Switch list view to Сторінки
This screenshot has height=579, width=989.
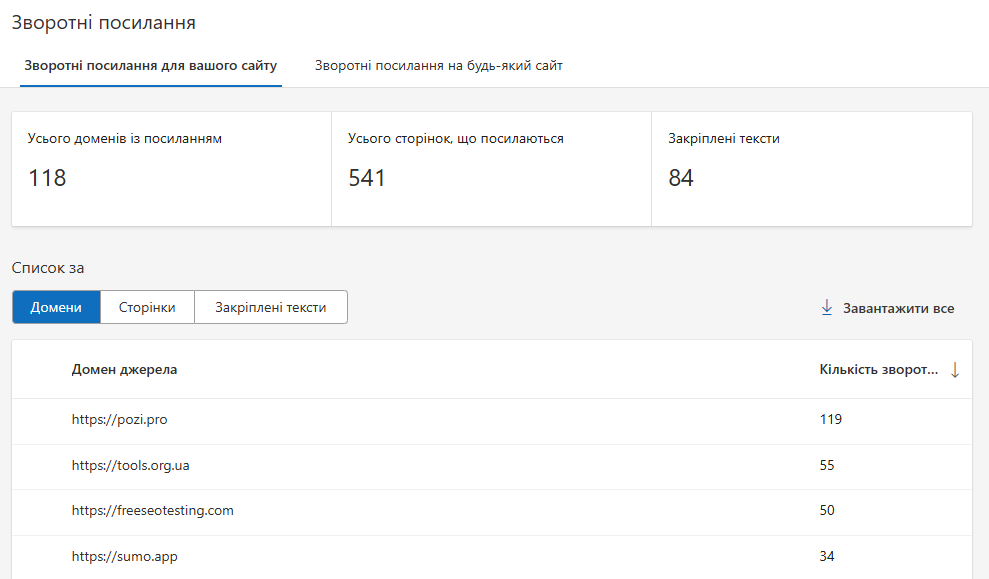pyautogui.click(x=147, y=308)
